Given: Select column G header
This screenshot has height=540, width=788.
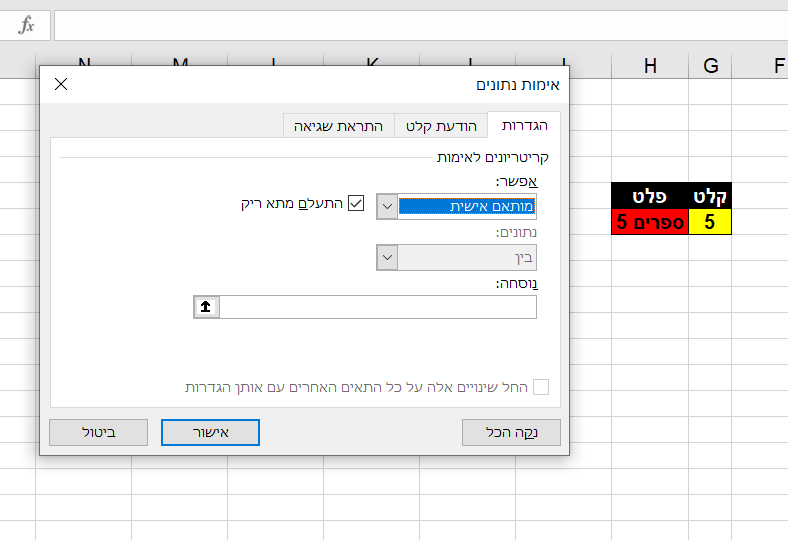Looking at the screenshot, I should tap(710, 66).
